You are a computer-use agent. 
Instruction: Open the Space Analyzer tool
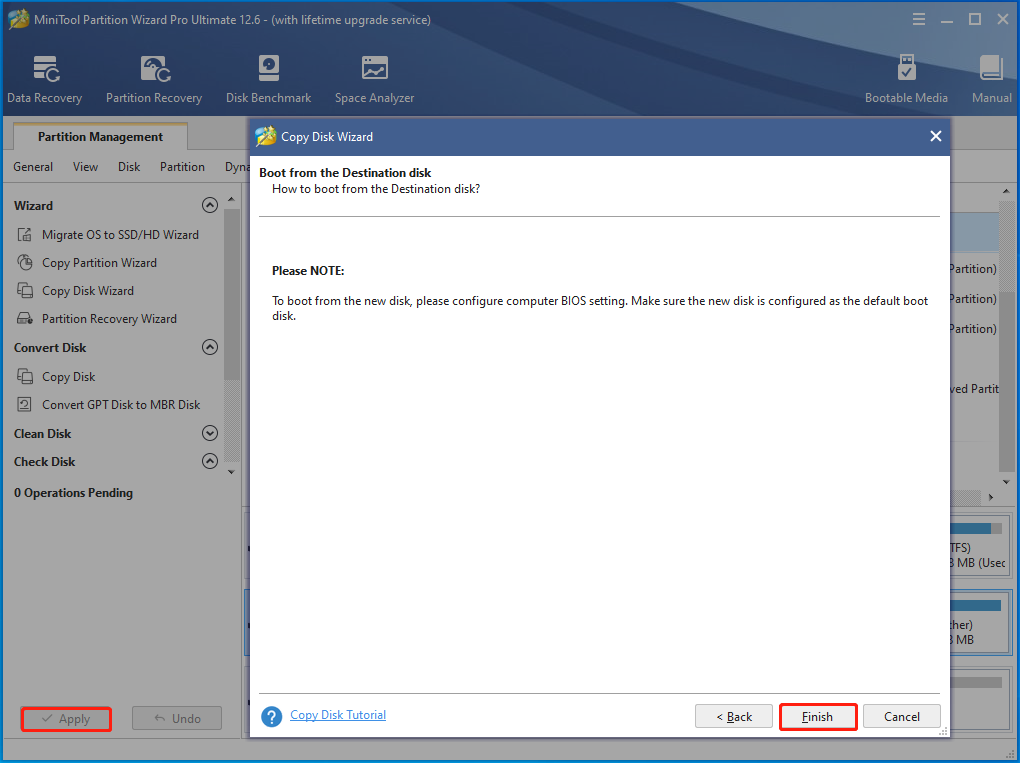(x=374, y=79)
